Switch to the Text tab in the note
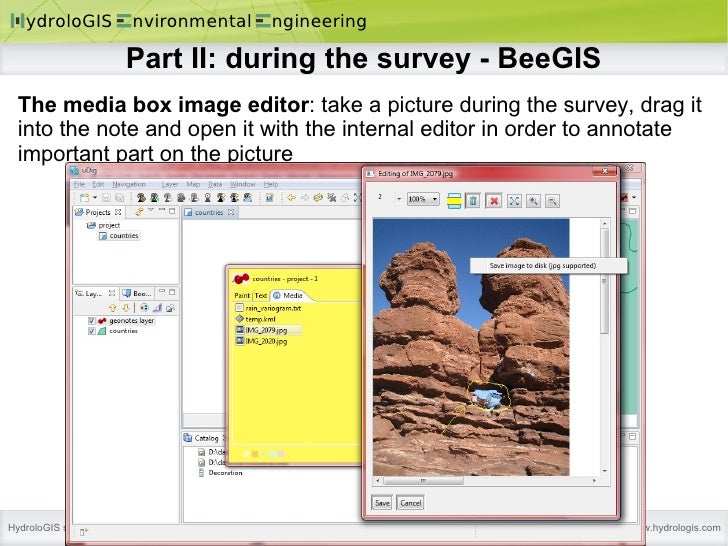 [261, 296]
